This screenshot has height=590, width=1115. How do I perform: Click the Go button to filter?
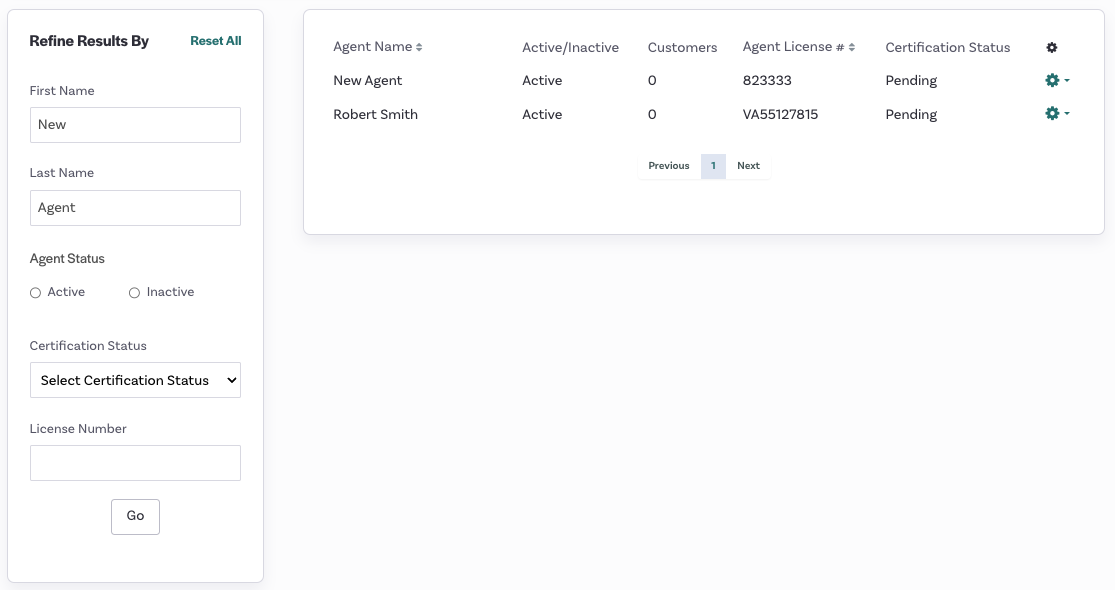pos(135,517)
